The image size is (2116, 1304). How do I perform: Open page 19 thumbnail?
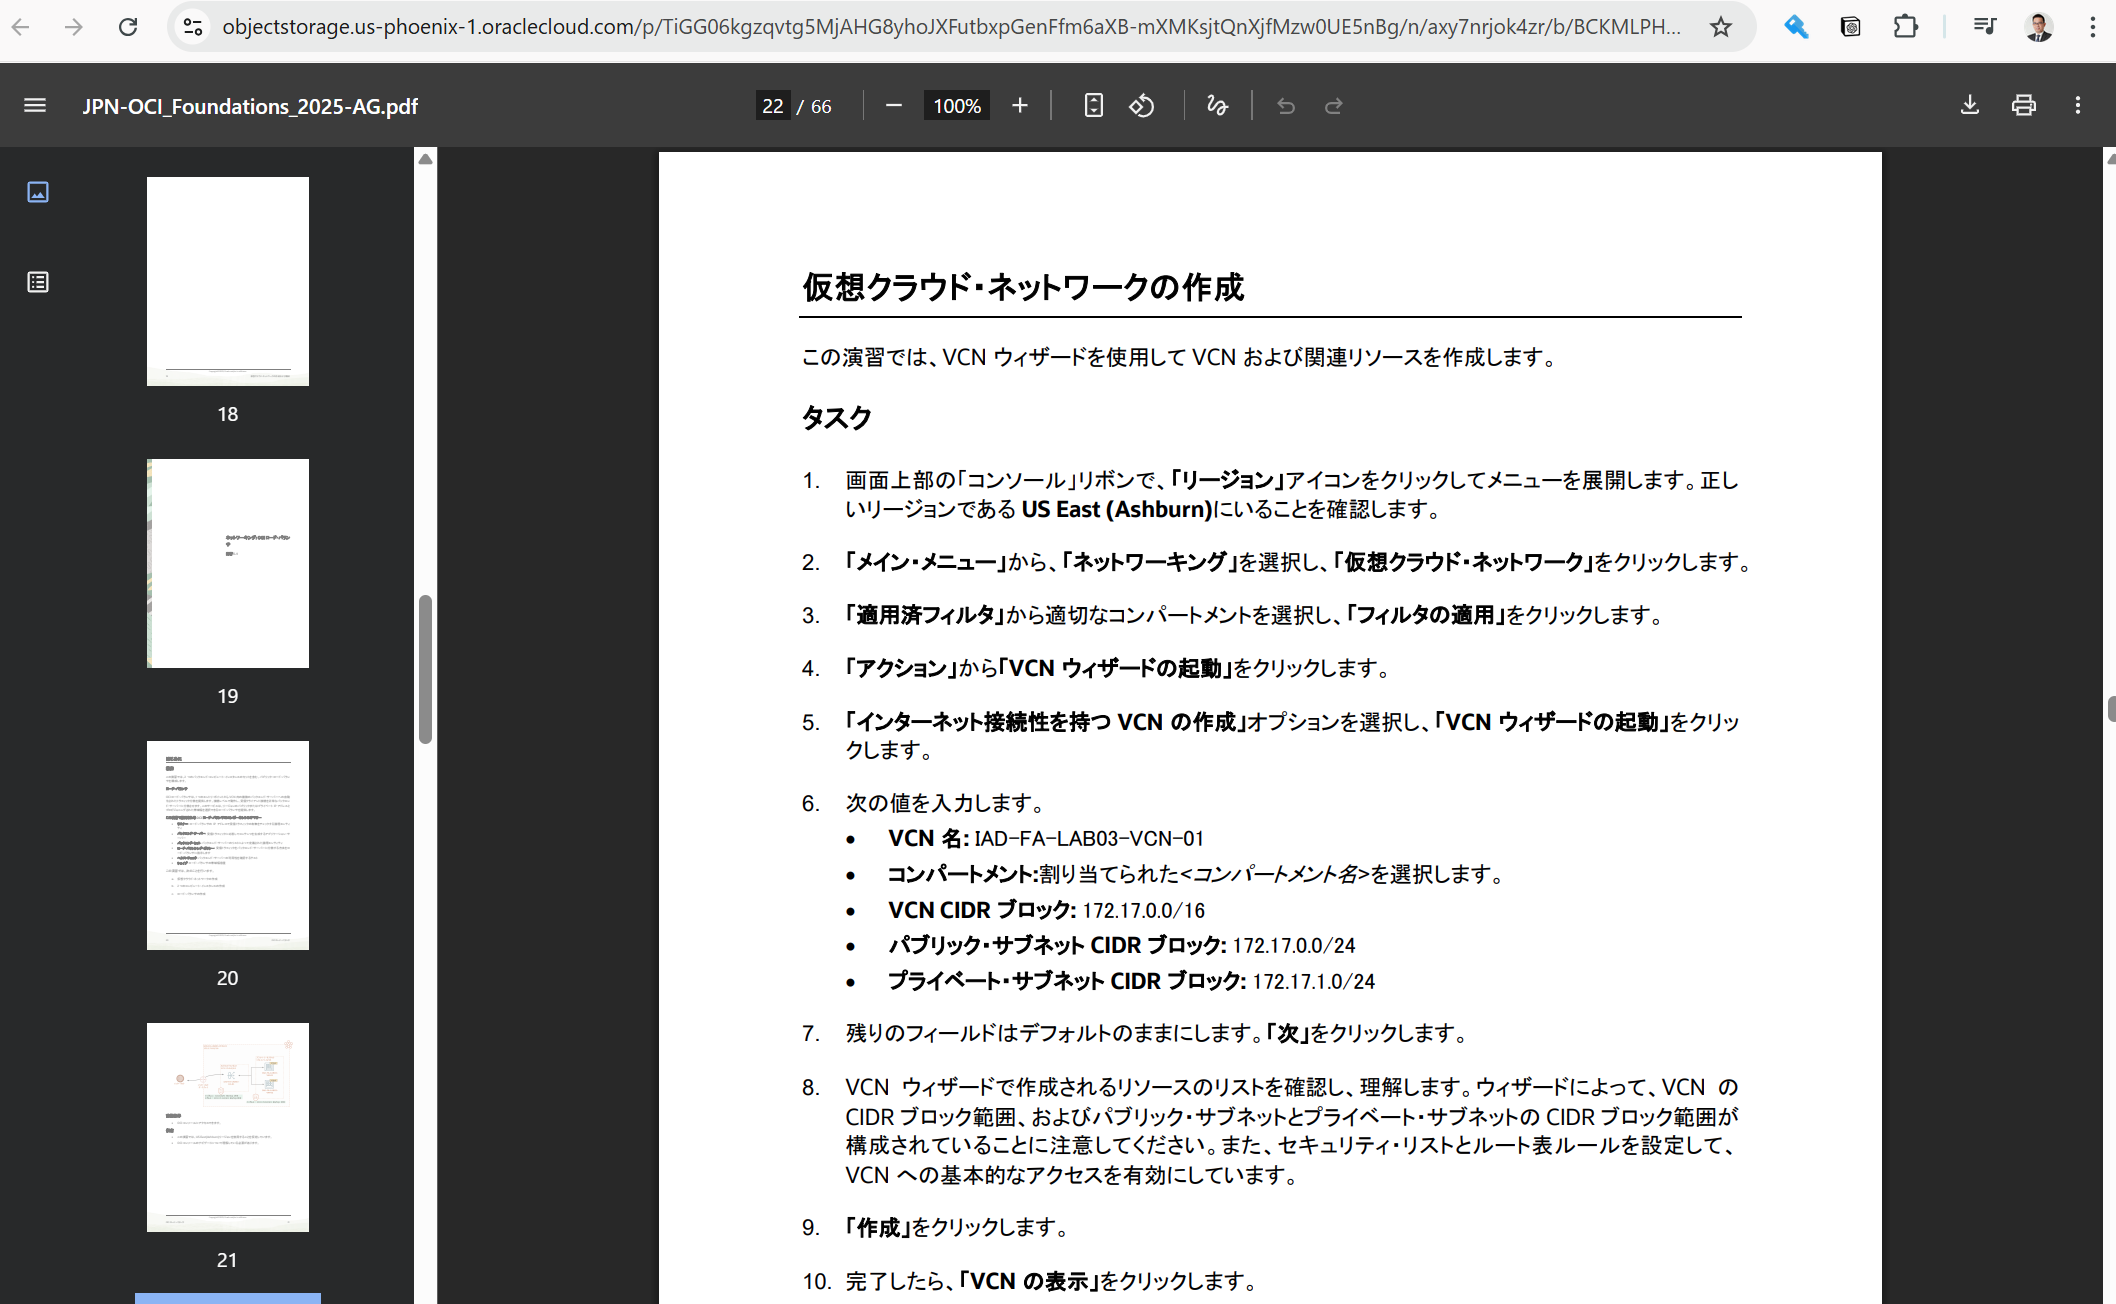coord(228,563)
